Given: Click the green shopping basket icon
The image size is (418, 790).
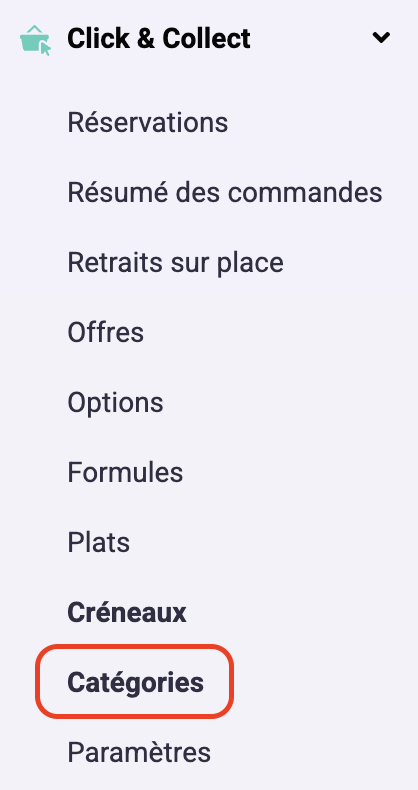Looking at the screenshot, I should point(35,40).
